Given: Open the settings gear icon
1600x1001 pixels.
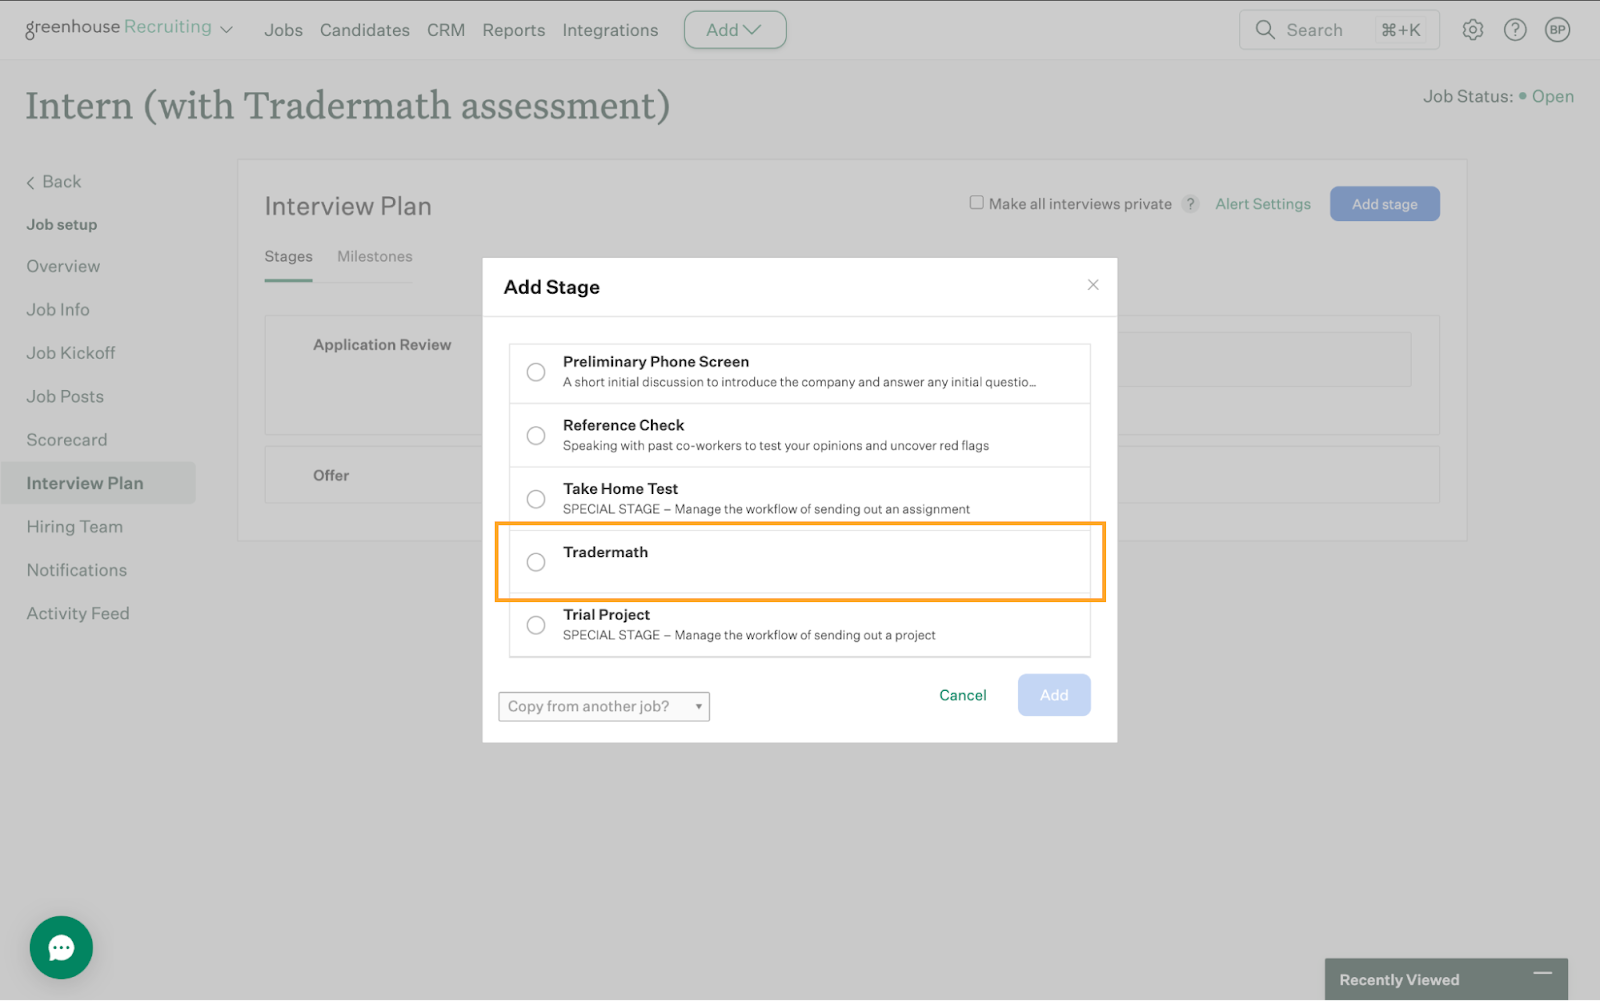Looking at the screenshot, I should (1472, 30).
